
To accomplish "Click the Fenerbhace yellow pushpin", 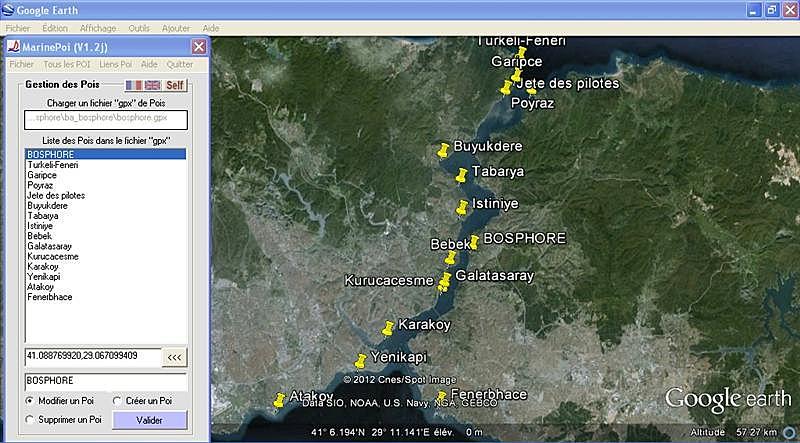I will [441, 396].
